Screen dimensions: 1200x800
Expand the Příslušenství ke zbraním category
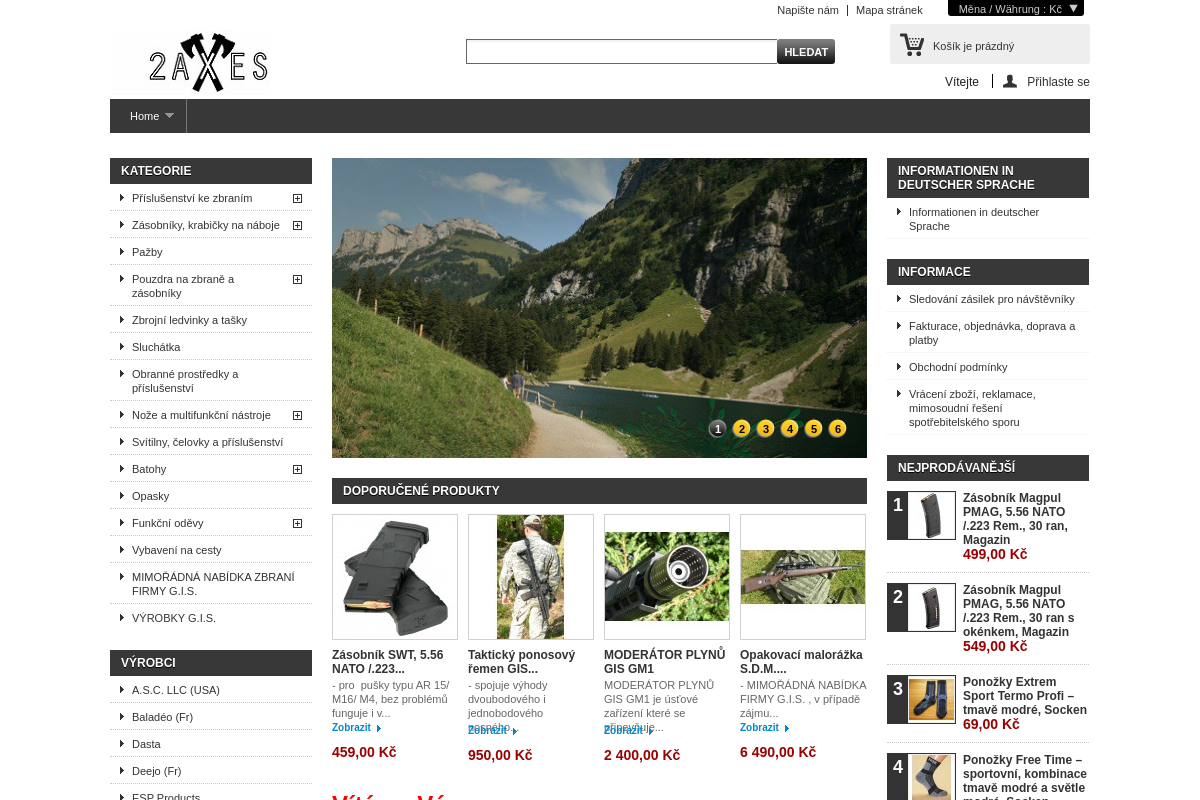click(x=297, y=198)
